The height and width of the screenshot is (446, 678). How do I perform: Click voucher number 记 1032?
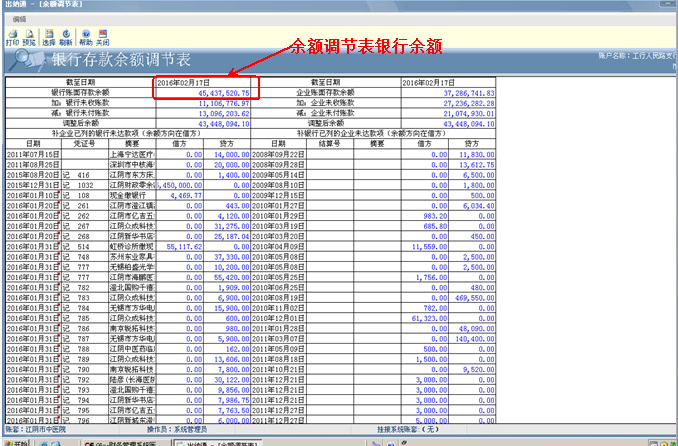[x=85, y=185]
